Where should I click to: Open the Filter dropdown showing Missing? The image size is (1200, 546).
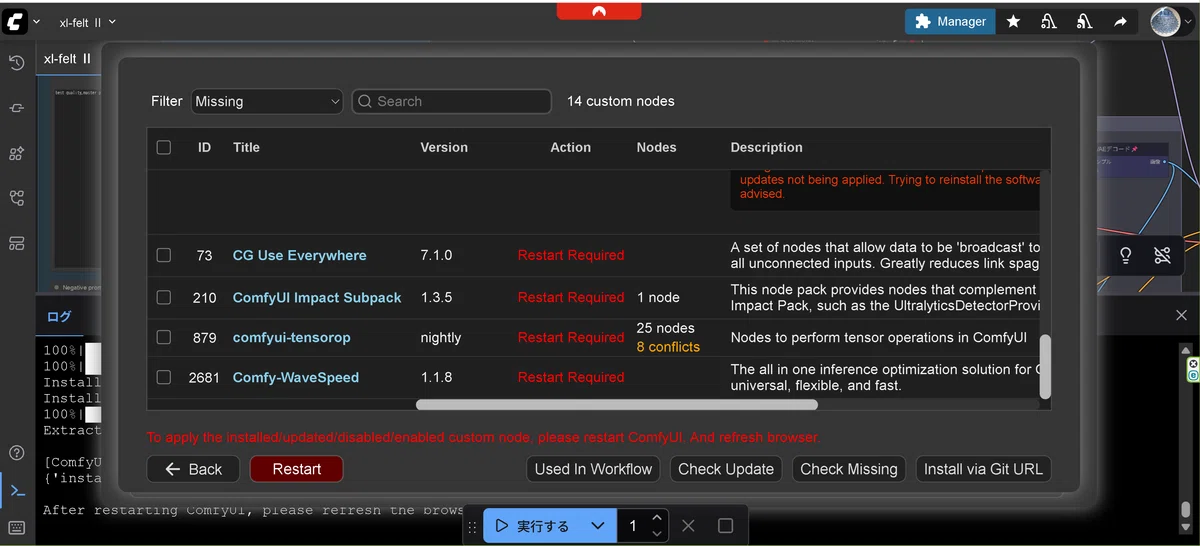tap(267, 101)
